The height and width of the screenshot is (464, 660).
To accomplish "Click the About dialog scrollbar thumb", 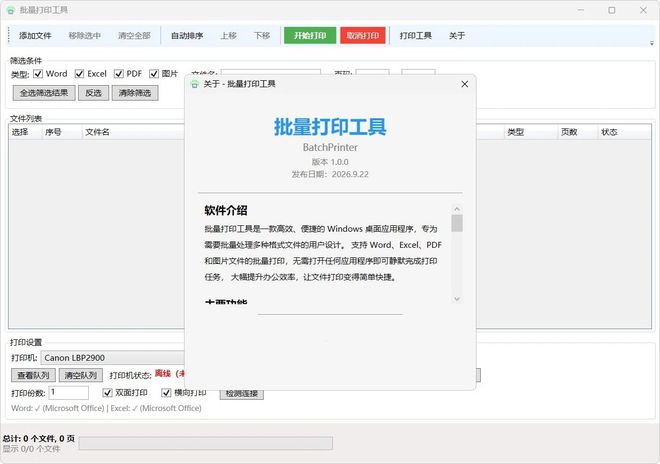I will click(457, 223).
